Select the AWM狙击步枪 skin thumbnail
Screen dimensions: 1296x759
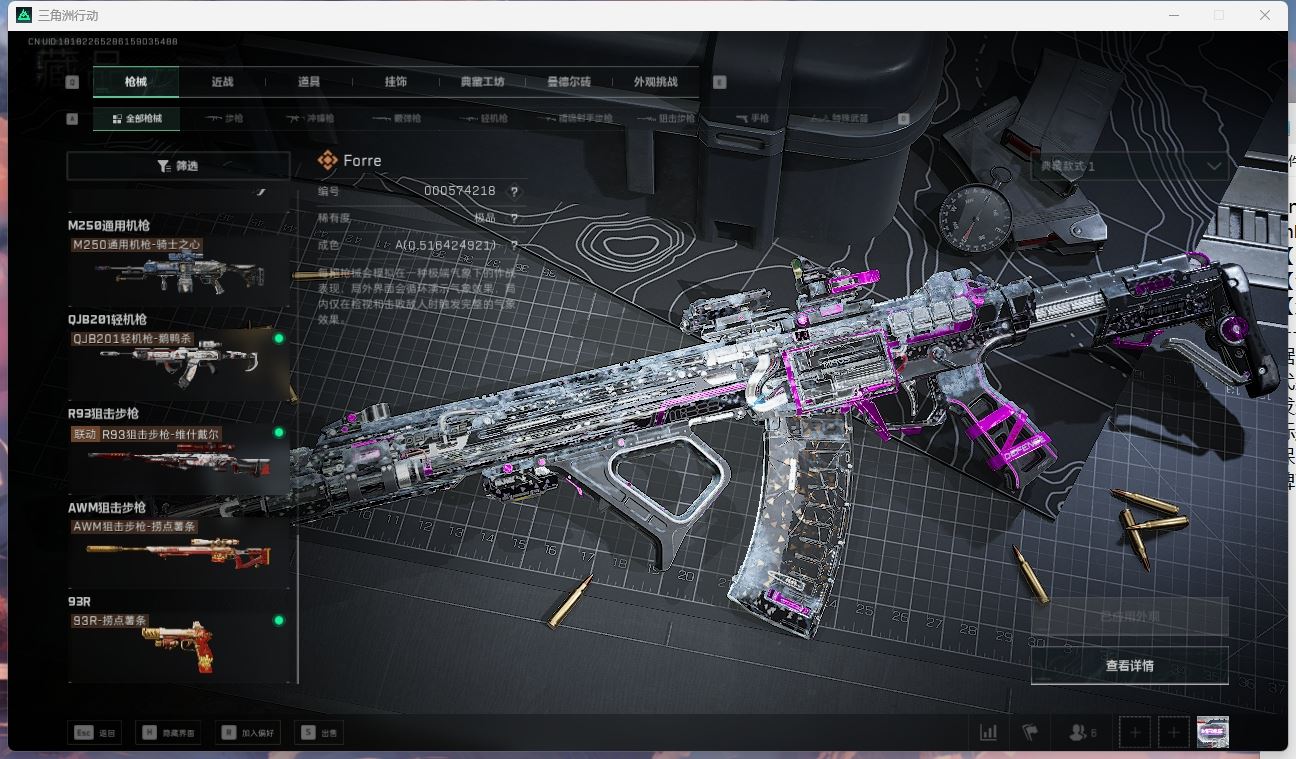(180, 551)
